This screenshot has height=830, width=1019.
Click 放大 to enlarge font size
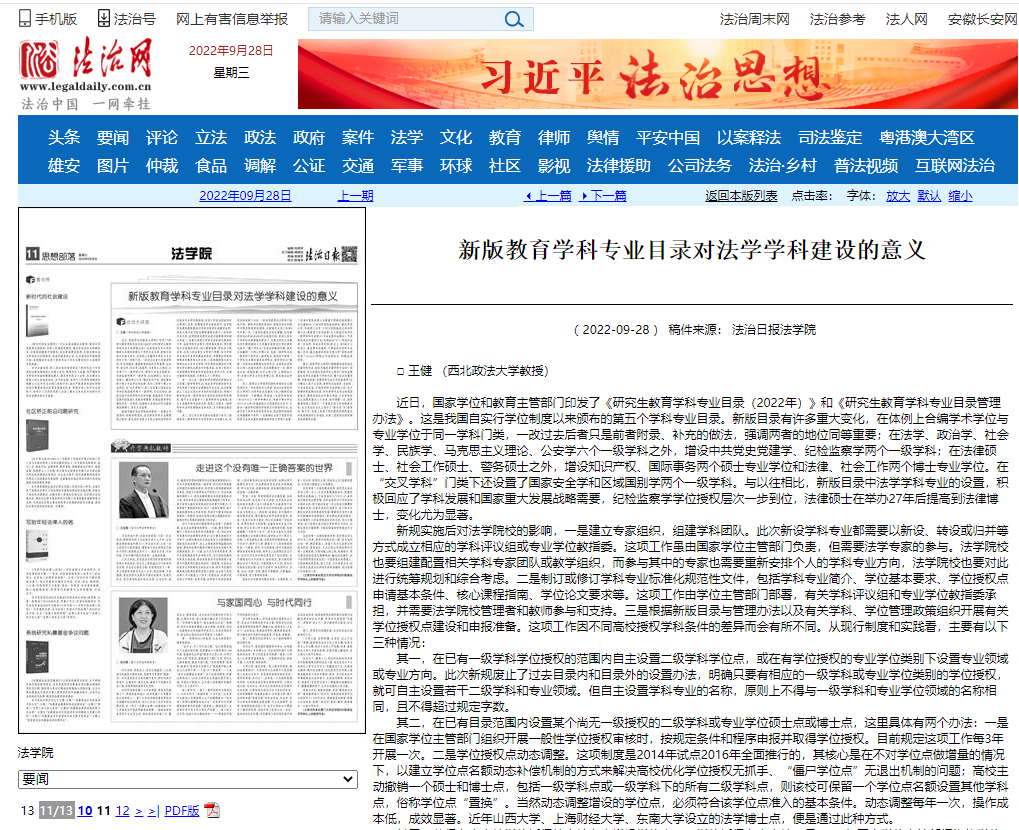pos(898,196)
